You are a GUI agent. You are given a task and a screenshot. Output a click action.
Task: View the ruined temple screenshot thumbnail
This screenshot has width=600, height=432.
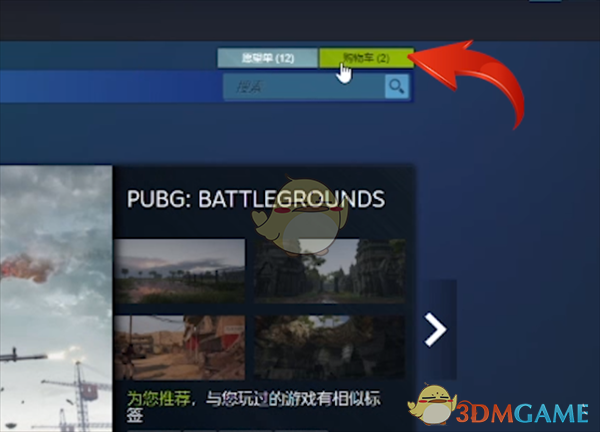[x=329, y=271]
